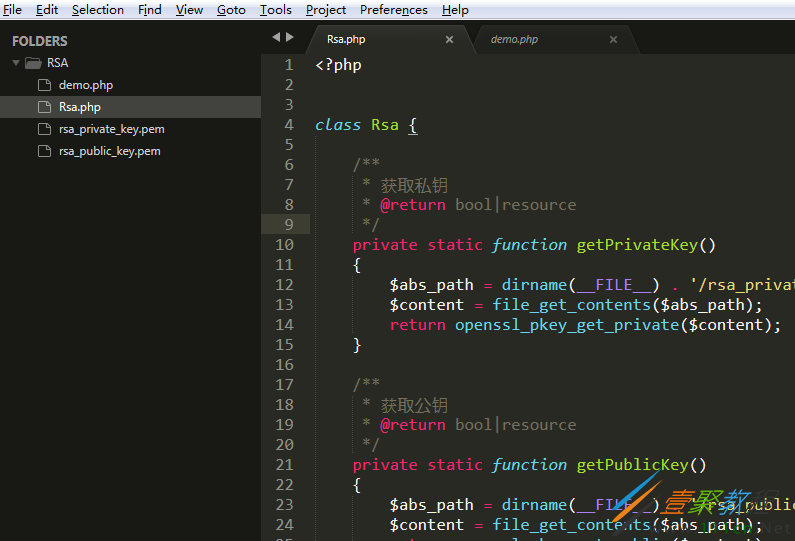
Task: Click @return tag on line 19
Action: coord(413,425)
